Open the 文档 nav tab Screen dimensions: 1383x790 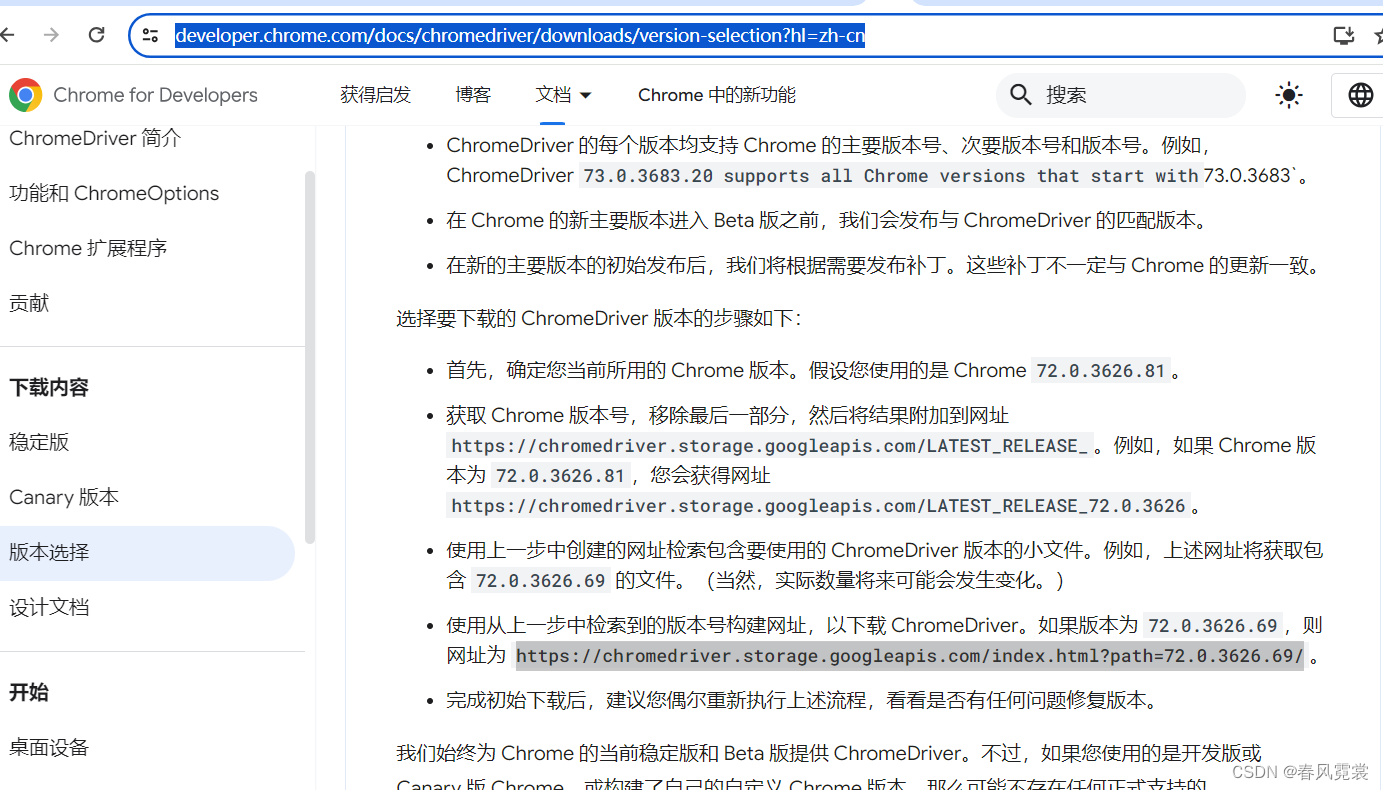click(553, 95)
